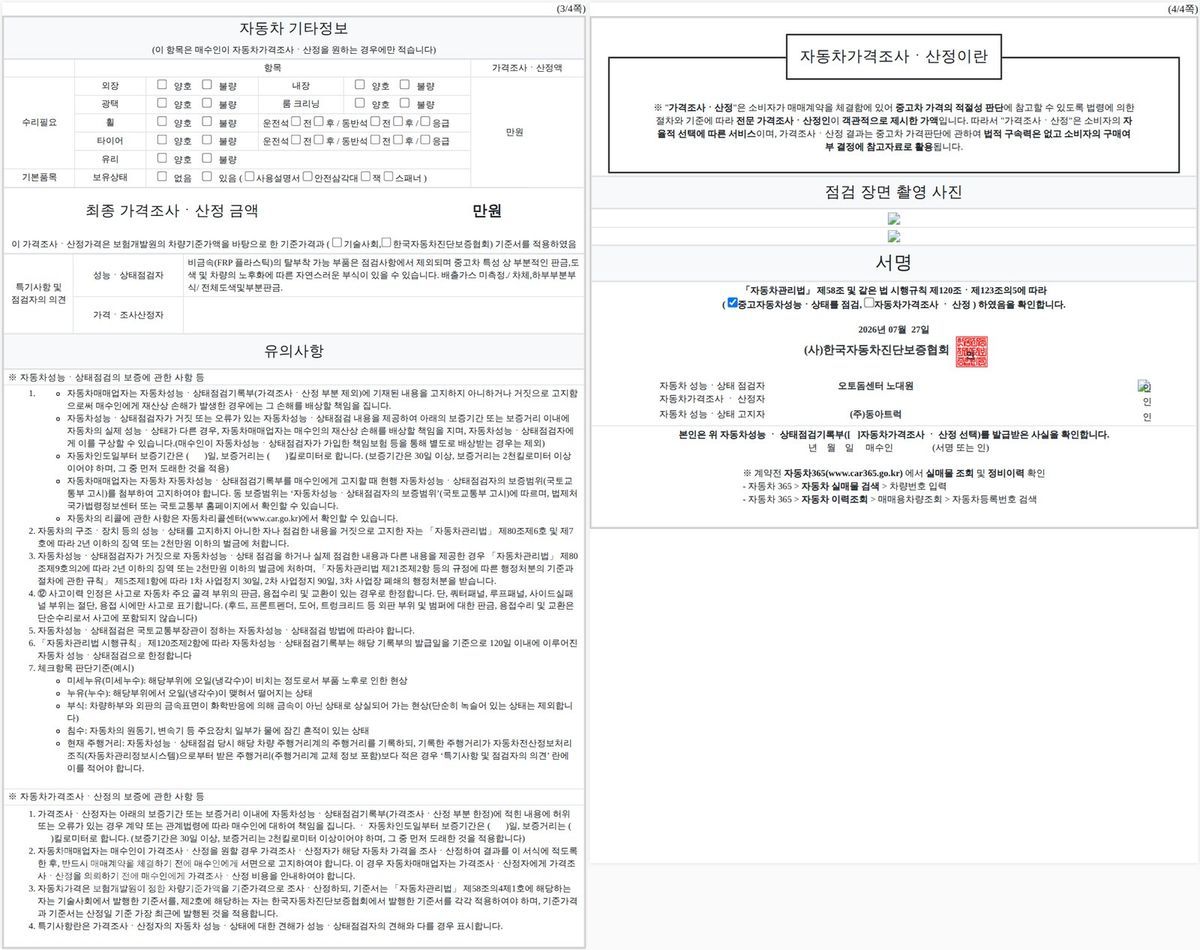
Task: Check 불량 for 광택
Action: 207,103
